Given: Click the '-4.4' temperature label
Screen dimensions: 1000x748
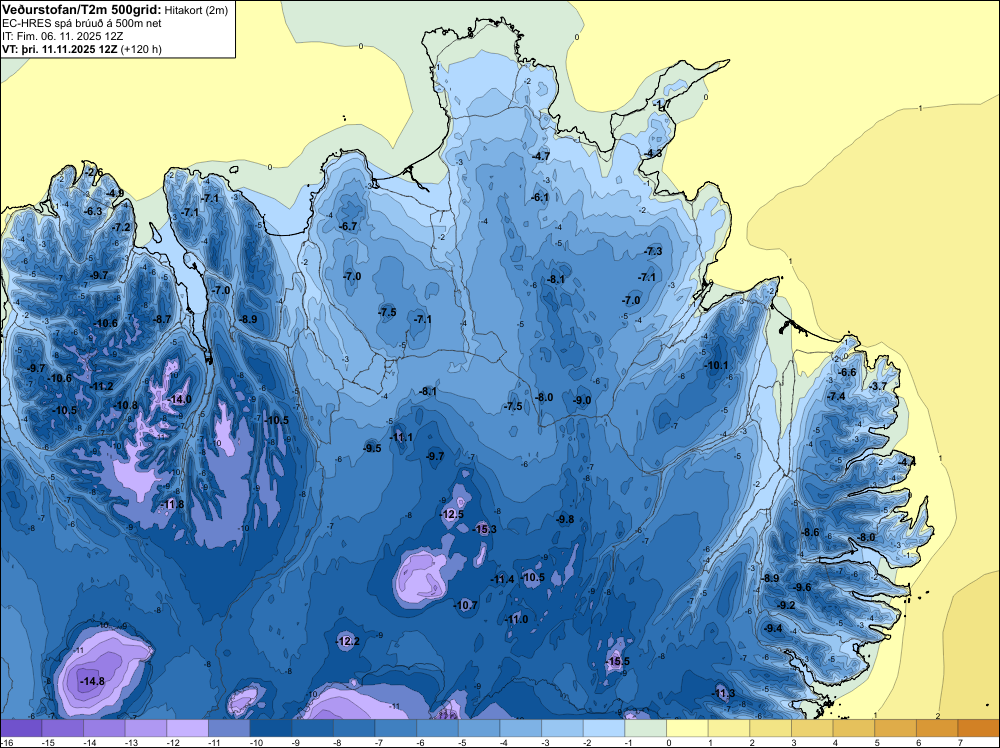Looking at the screenshot, I should pos(906,461).
